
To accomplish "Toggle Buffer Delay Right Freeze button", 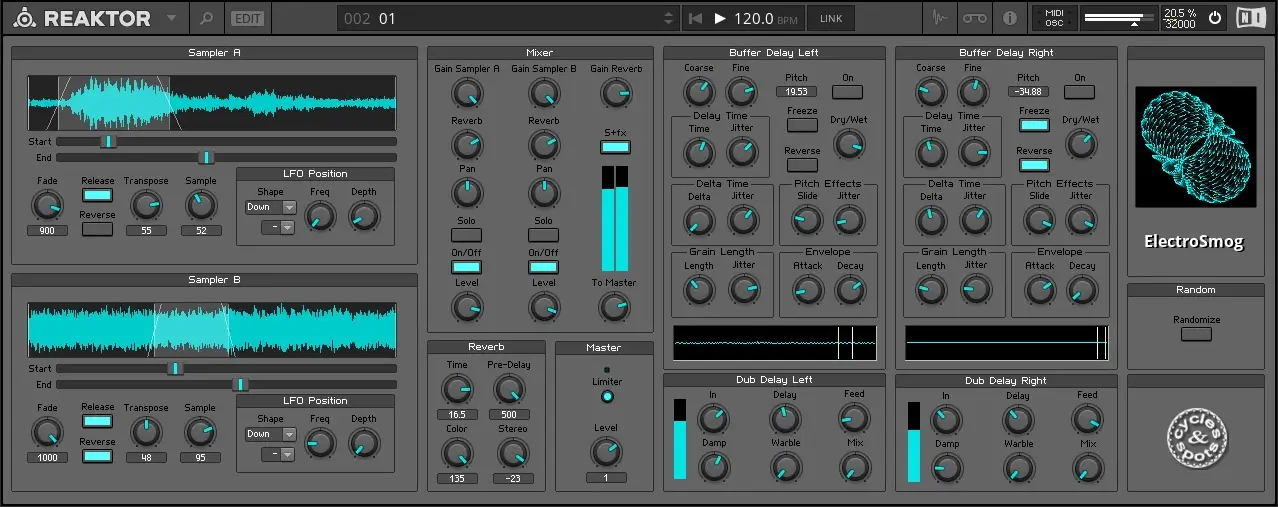I will tap(1034, 125).
